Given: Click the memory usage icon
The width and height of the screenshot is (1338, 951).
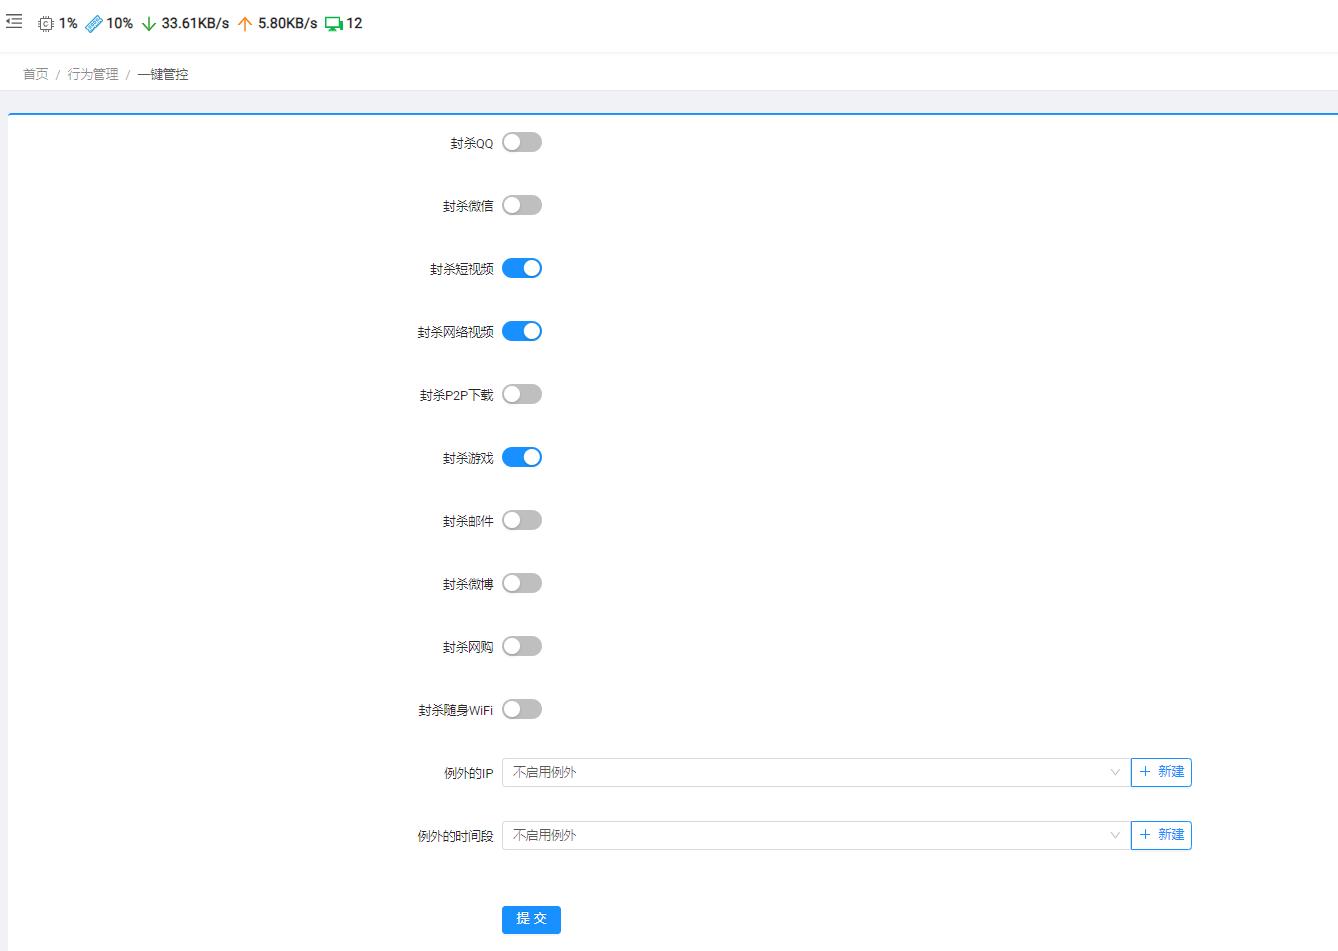Looking at the screenshot, I should 94,24.
